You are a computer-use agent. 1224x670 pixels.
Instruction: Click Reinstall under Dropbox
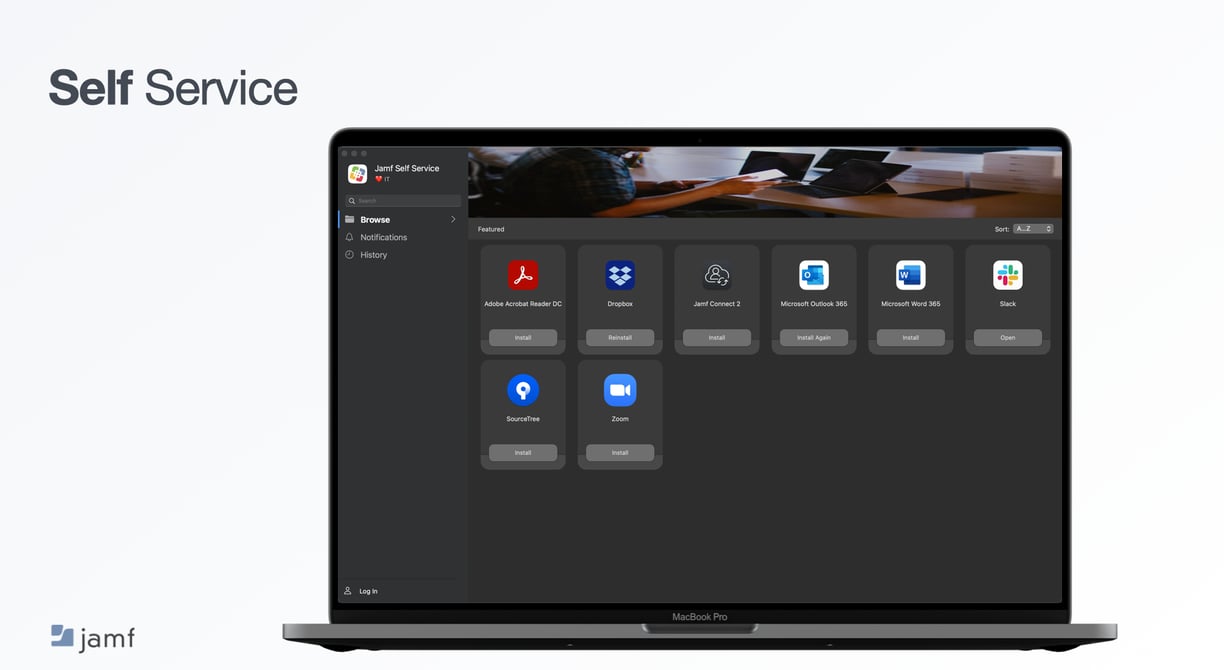click(x=620, y=338)
